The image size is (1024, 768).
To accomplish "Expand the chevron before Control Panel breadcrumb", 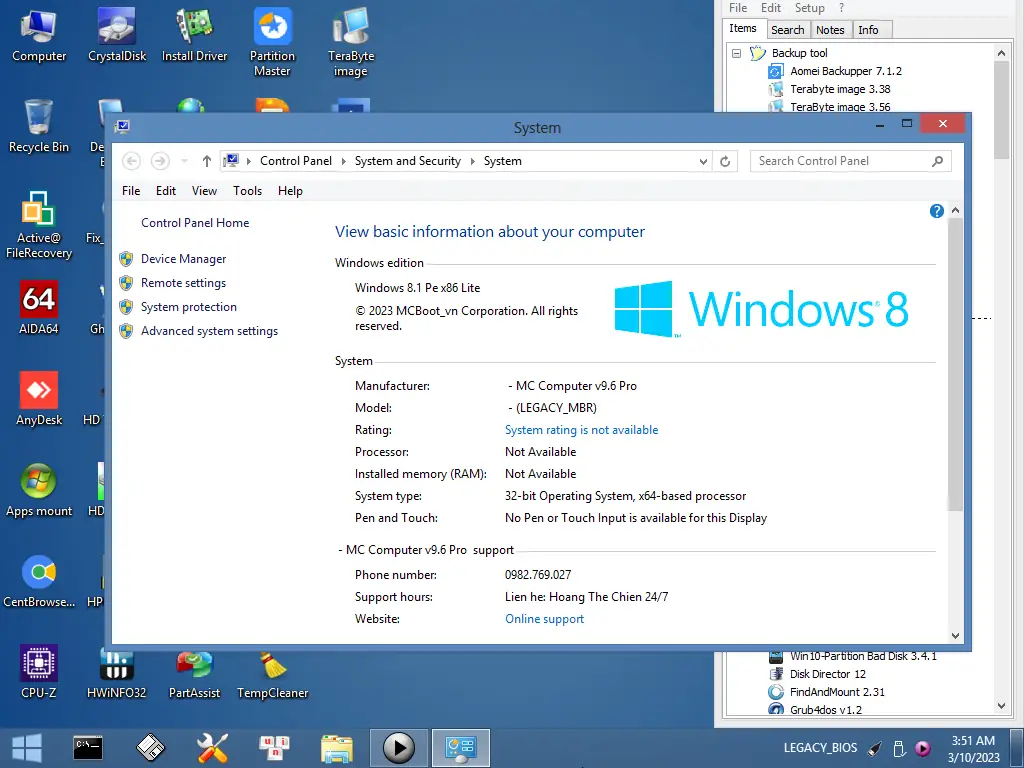I will (x=249, y=161).
